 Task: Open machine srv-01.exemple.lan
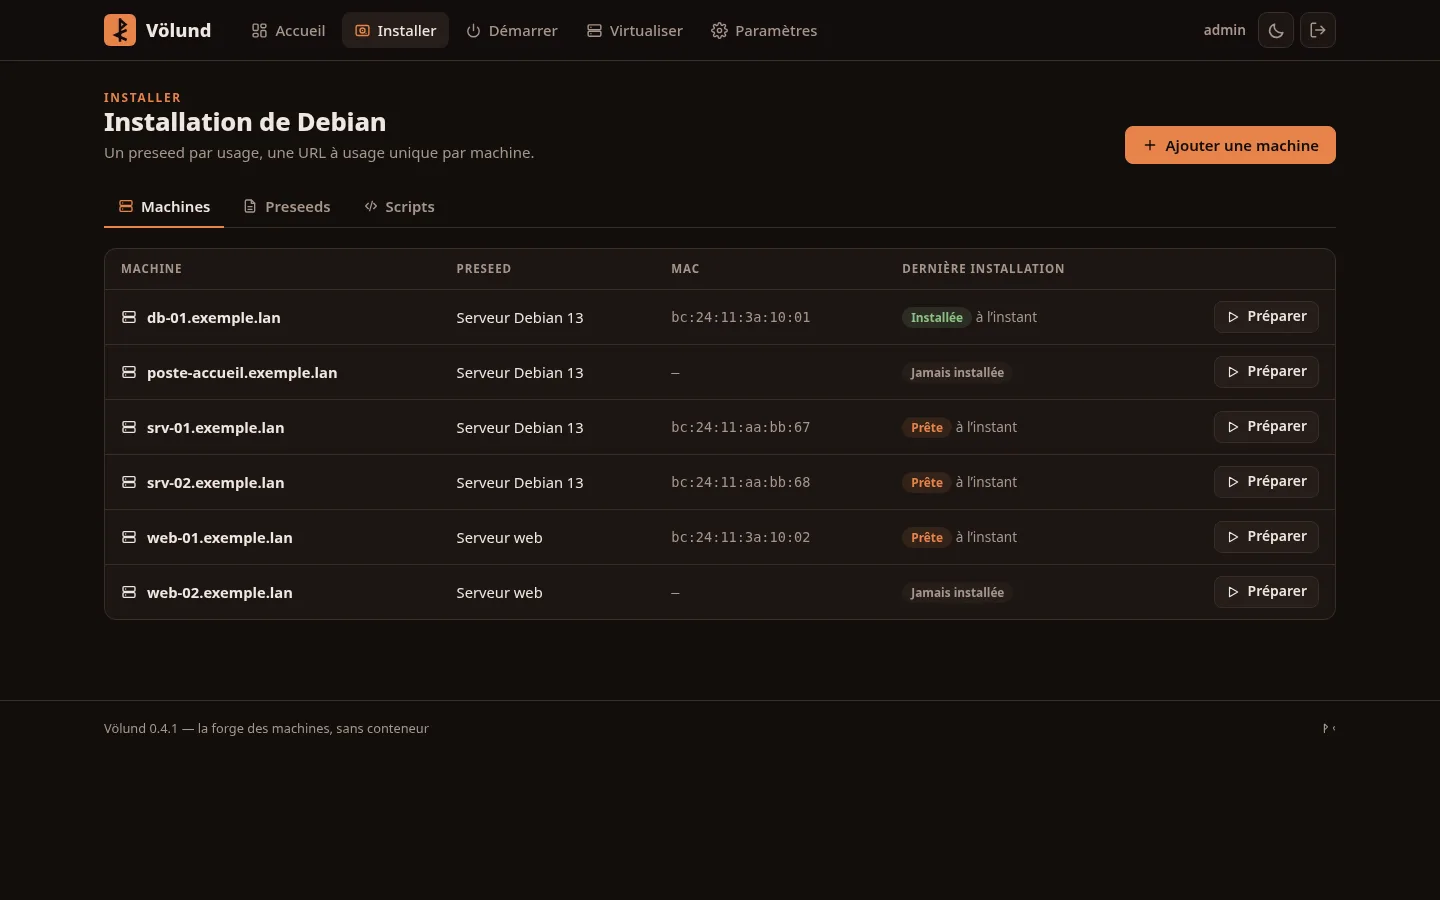pyautogui.click(x=216, y=428)
